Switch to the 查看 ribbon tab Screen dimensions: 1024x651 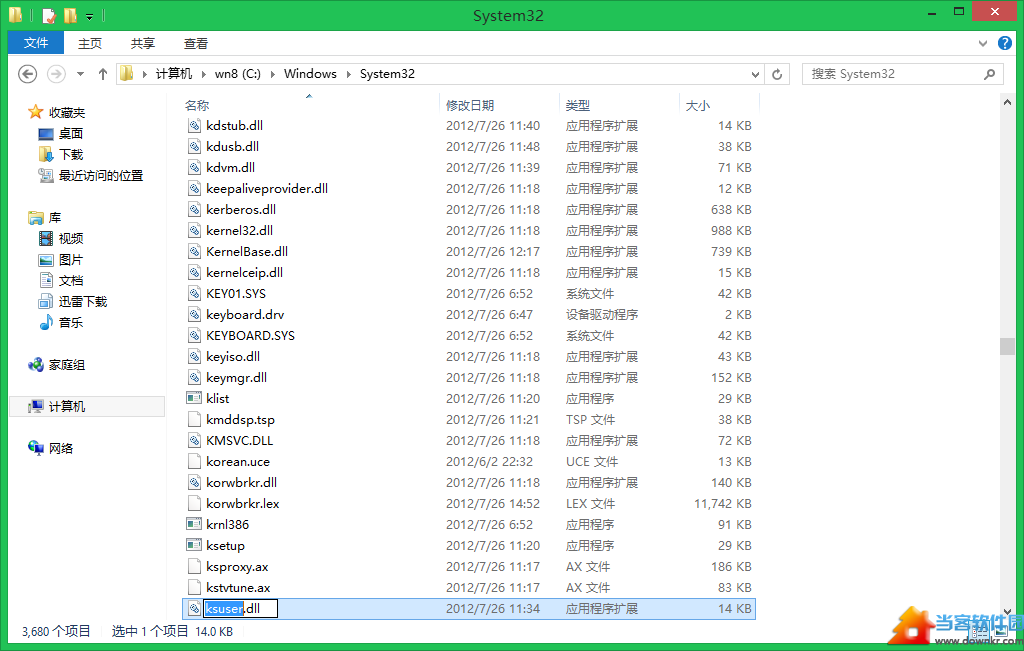195,43
